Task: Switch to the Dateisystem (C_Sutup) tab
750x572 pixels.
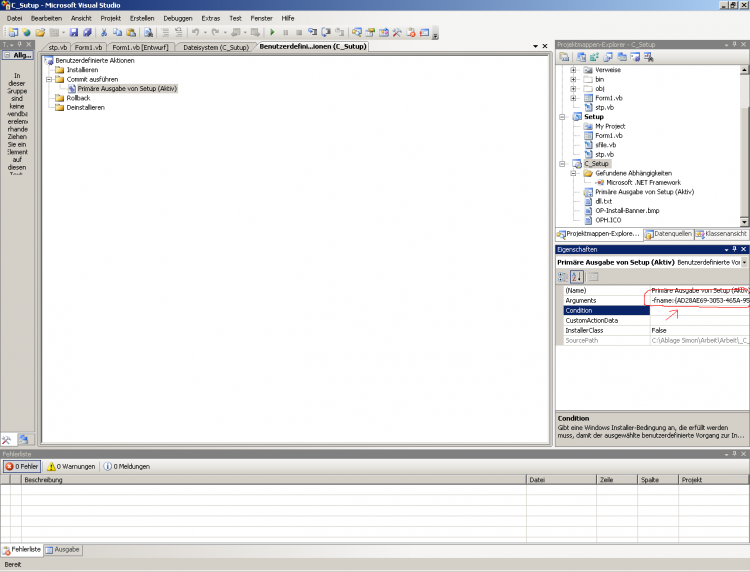Action: coord(216,47)
